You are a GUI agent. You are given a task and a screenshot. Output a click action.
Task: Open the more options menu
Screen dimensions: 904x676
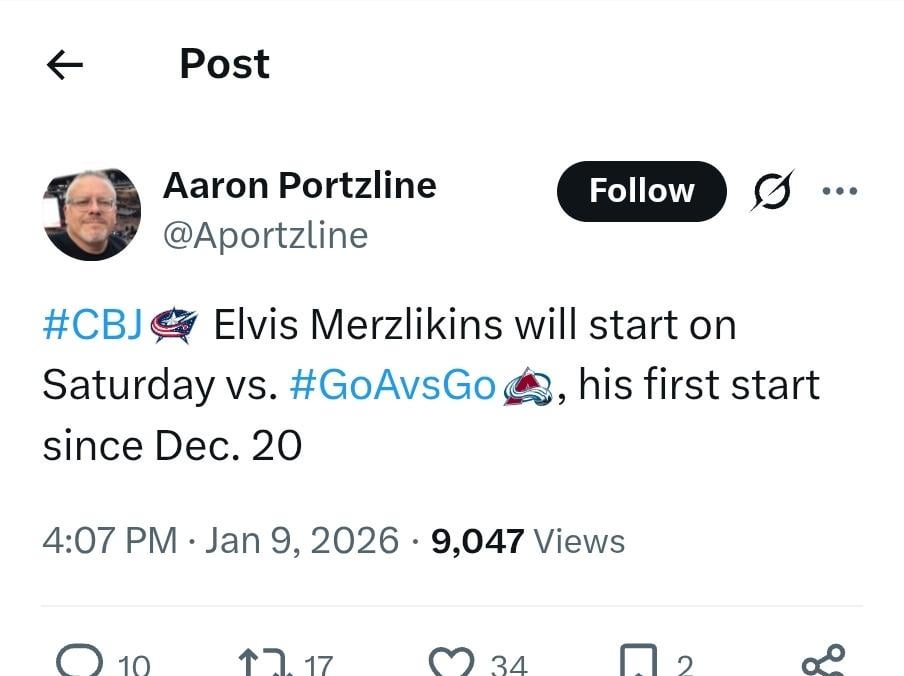840,190
